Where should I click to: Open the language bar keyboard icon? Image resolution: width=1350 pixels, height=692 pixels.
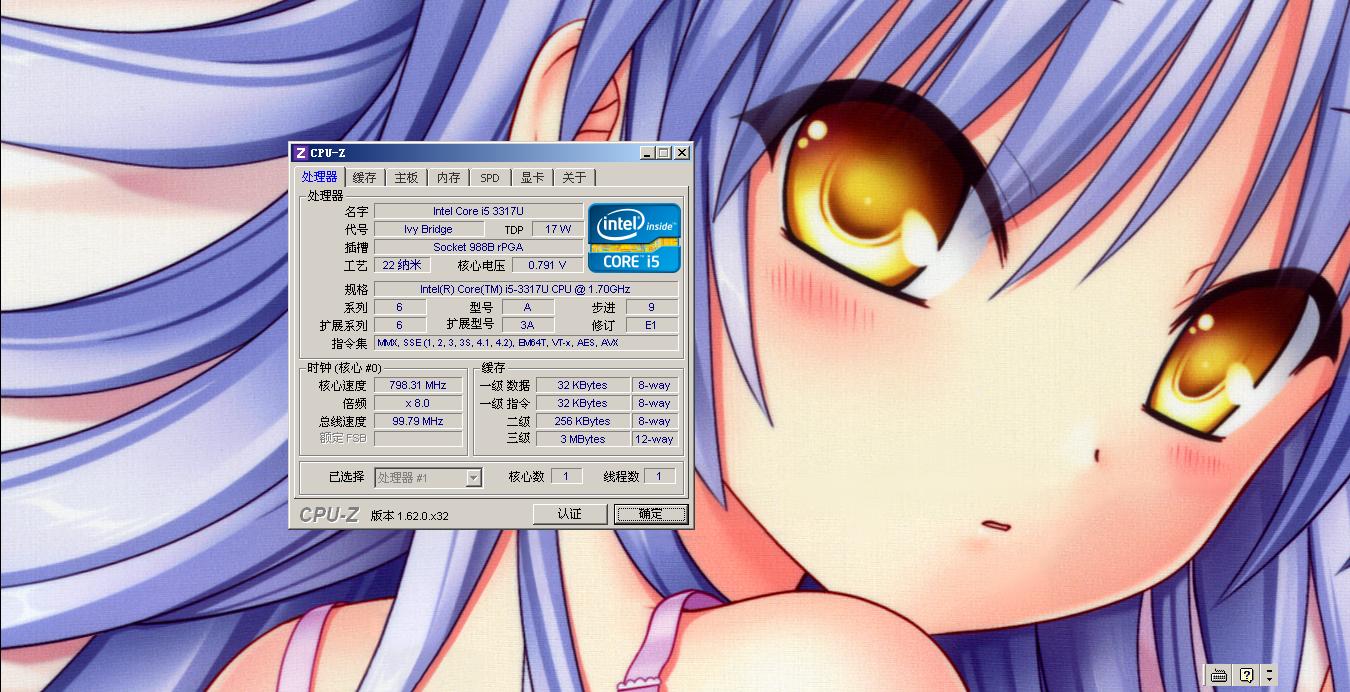[1218, 675]
